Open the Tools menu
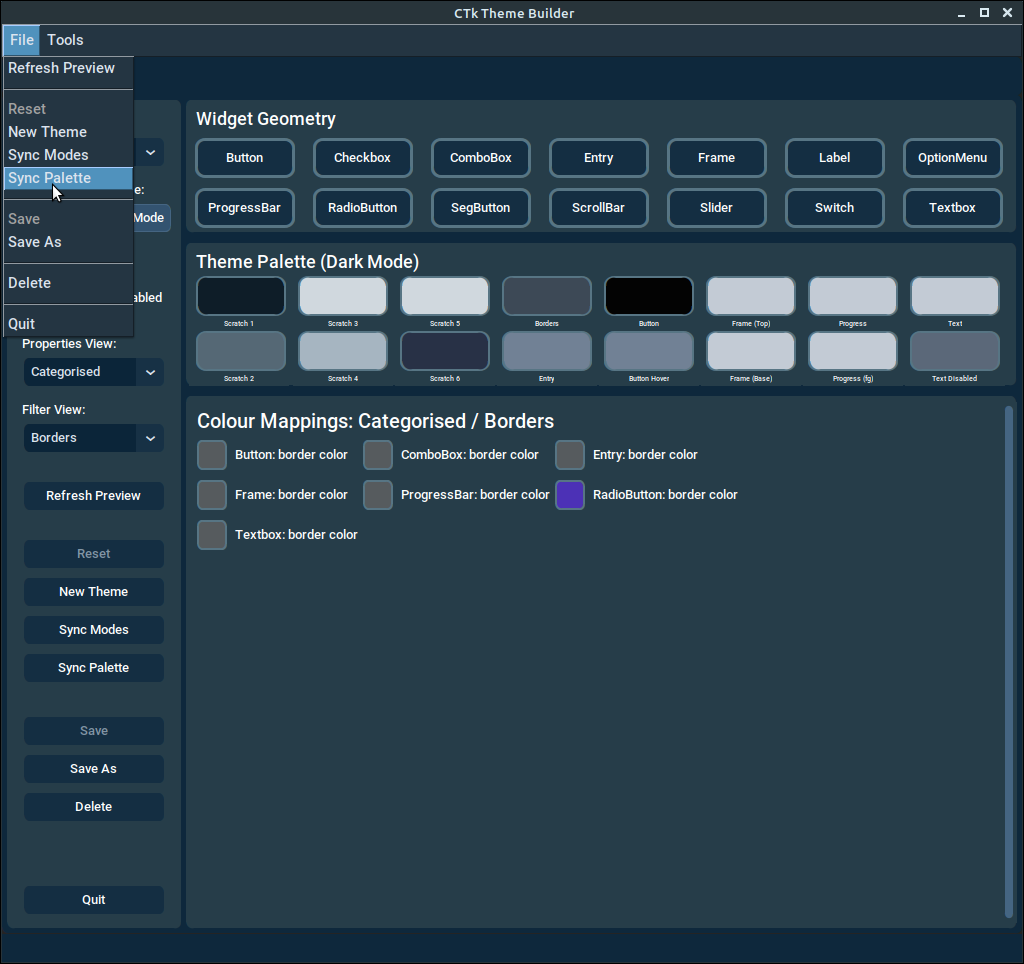This screenshot has height=964, width=1024. point(65,40)
